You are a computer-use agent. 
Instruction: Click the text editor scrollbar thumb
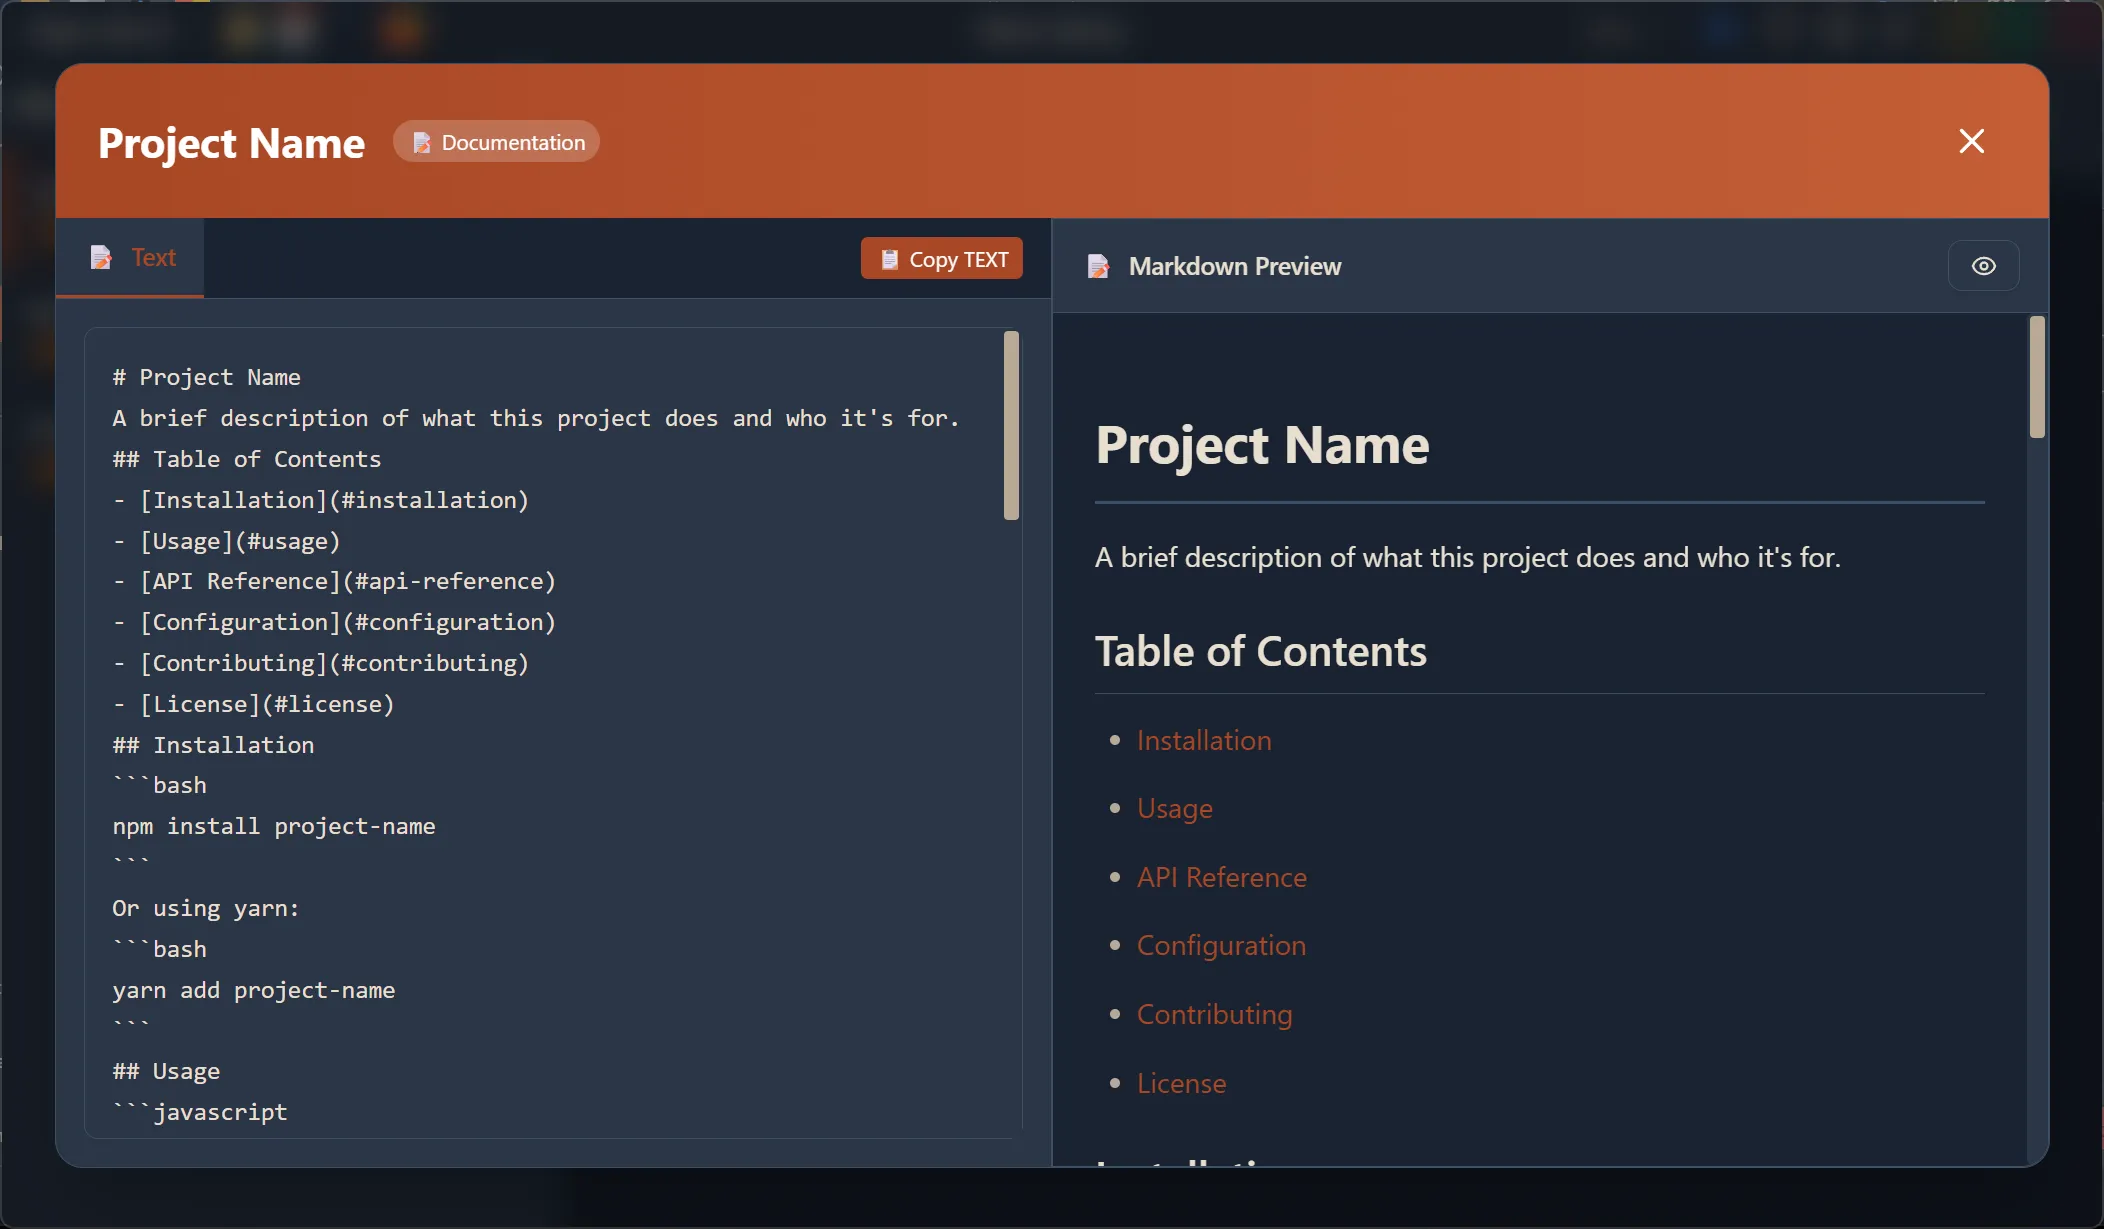(x=1011, y=425)
